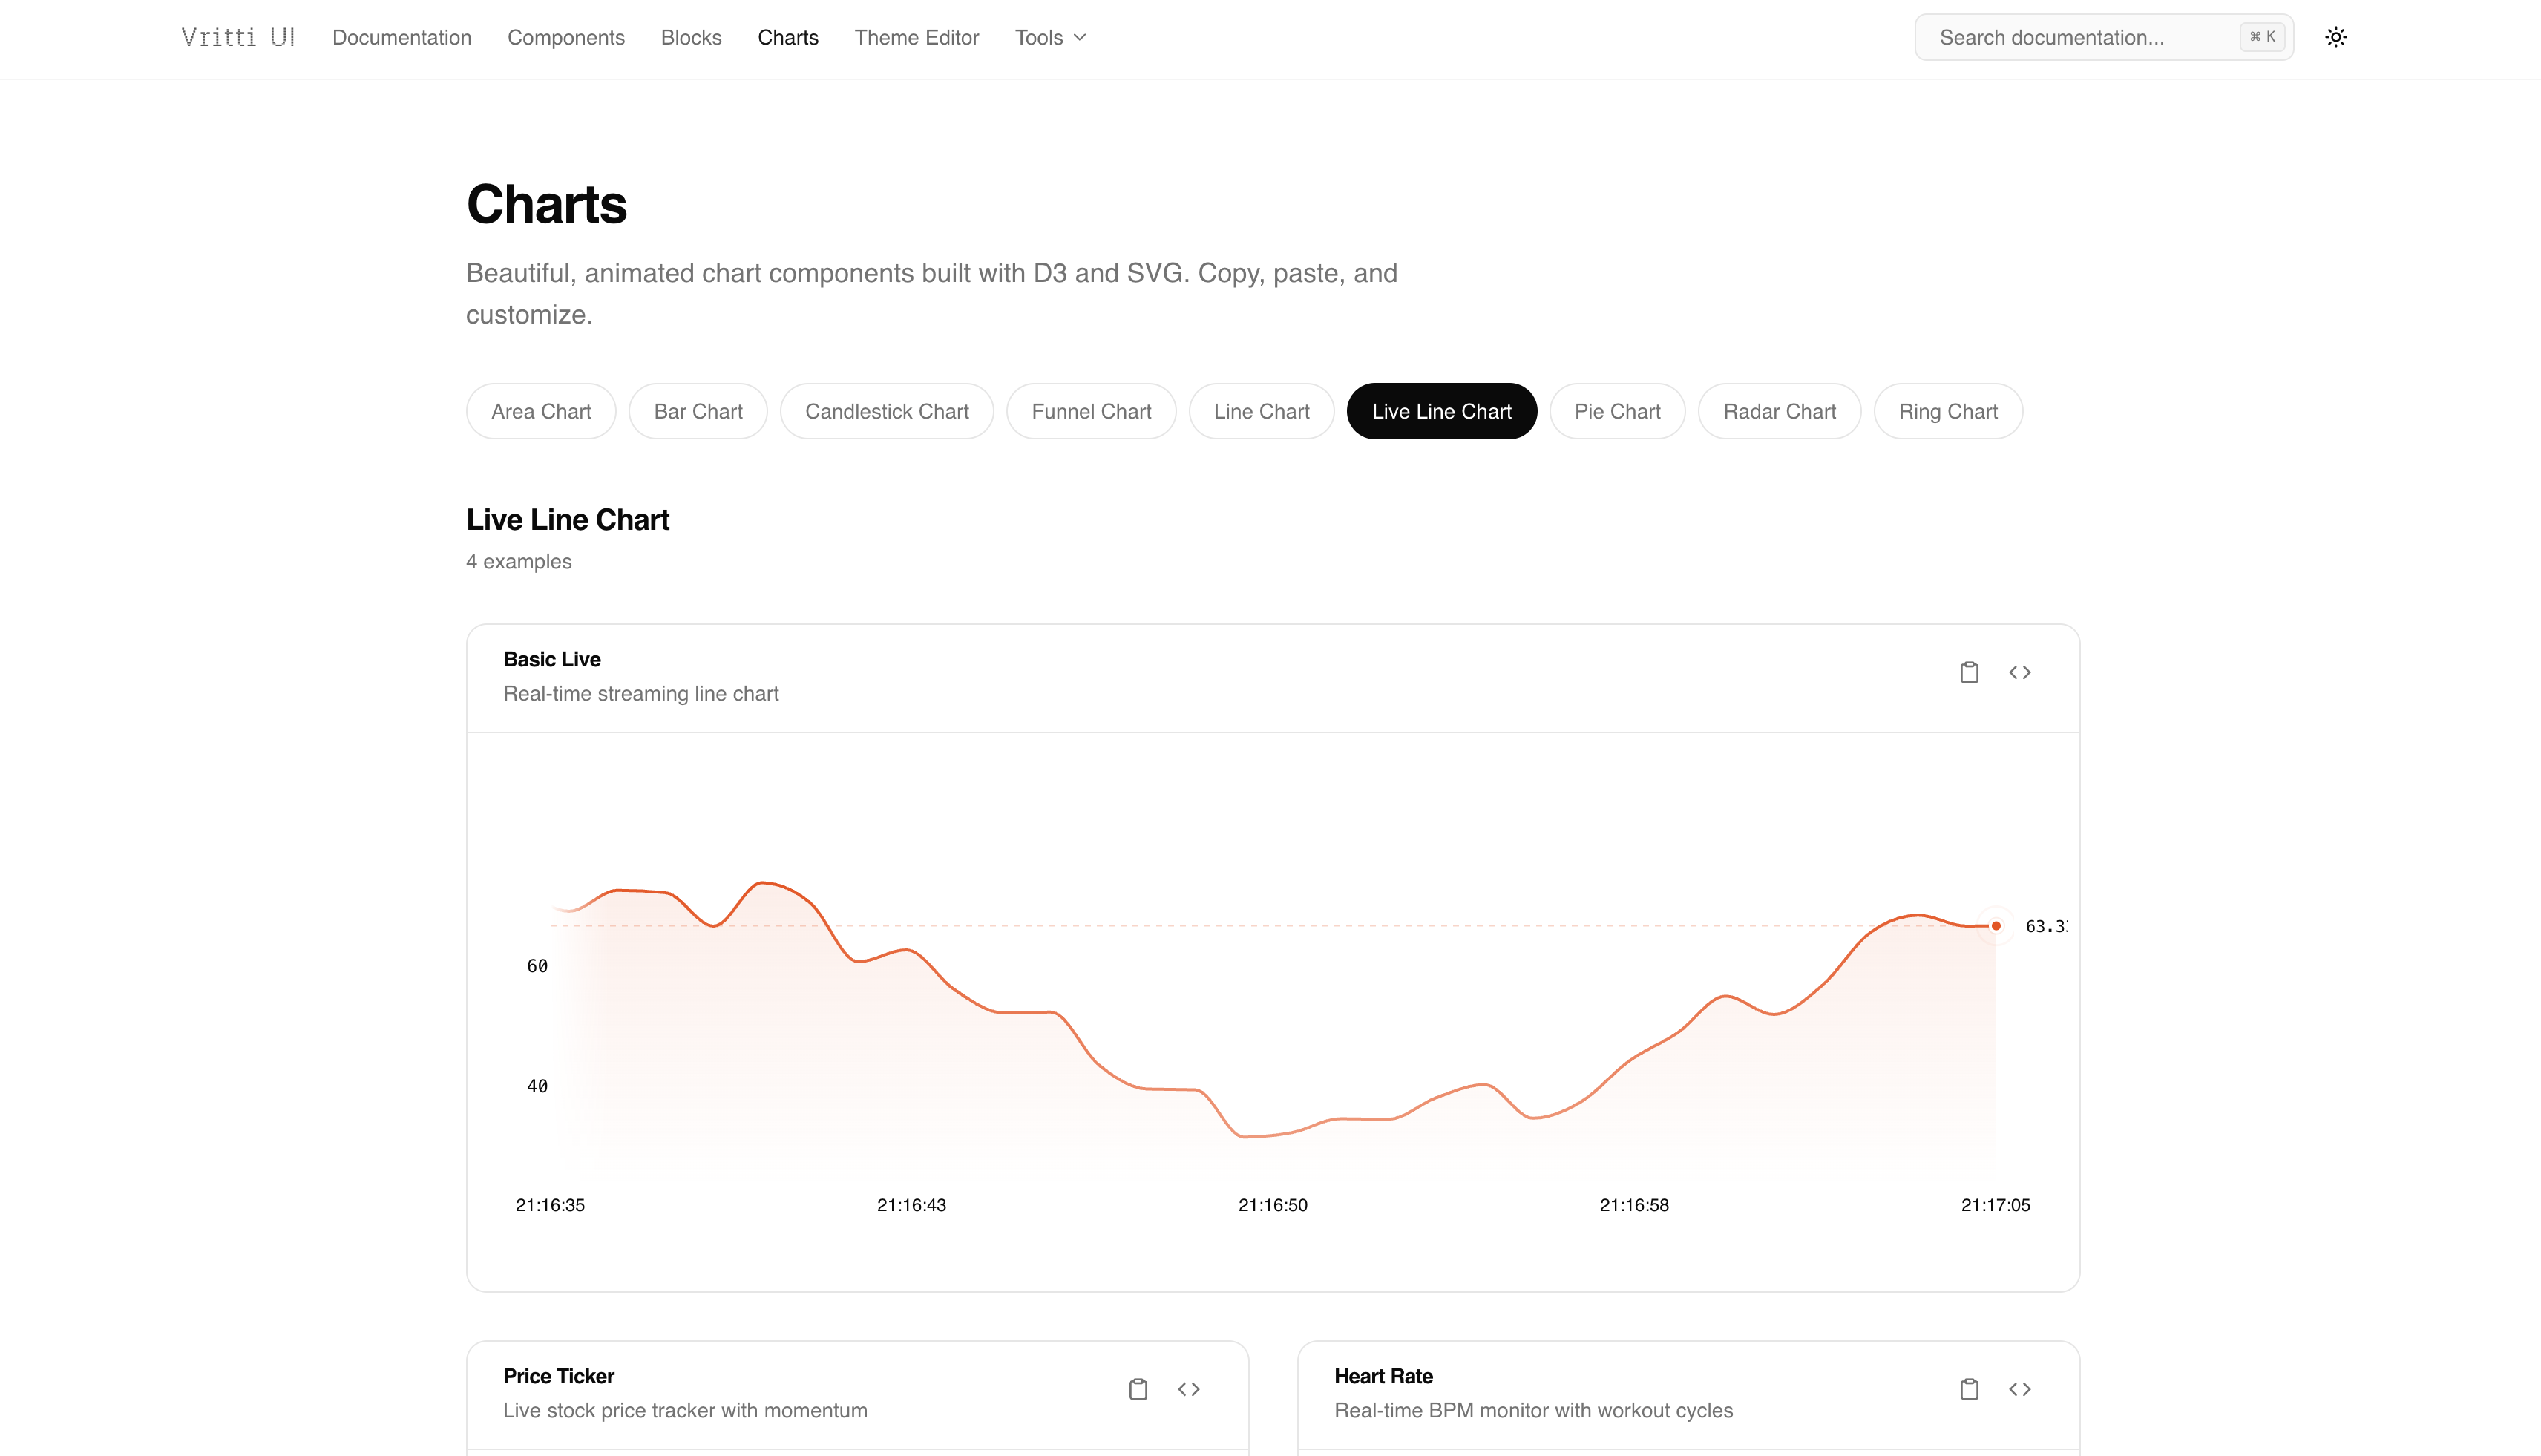Click the 60 y-axis label

(x=537, y=966)
